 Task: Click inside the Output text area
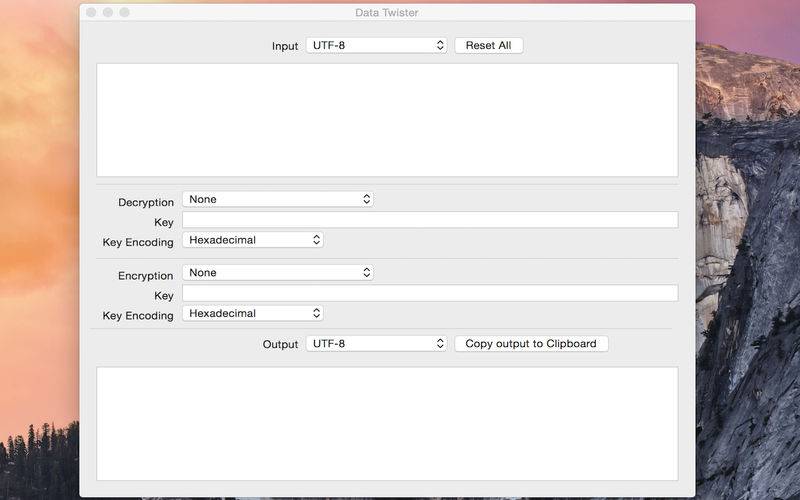[387, 423]
